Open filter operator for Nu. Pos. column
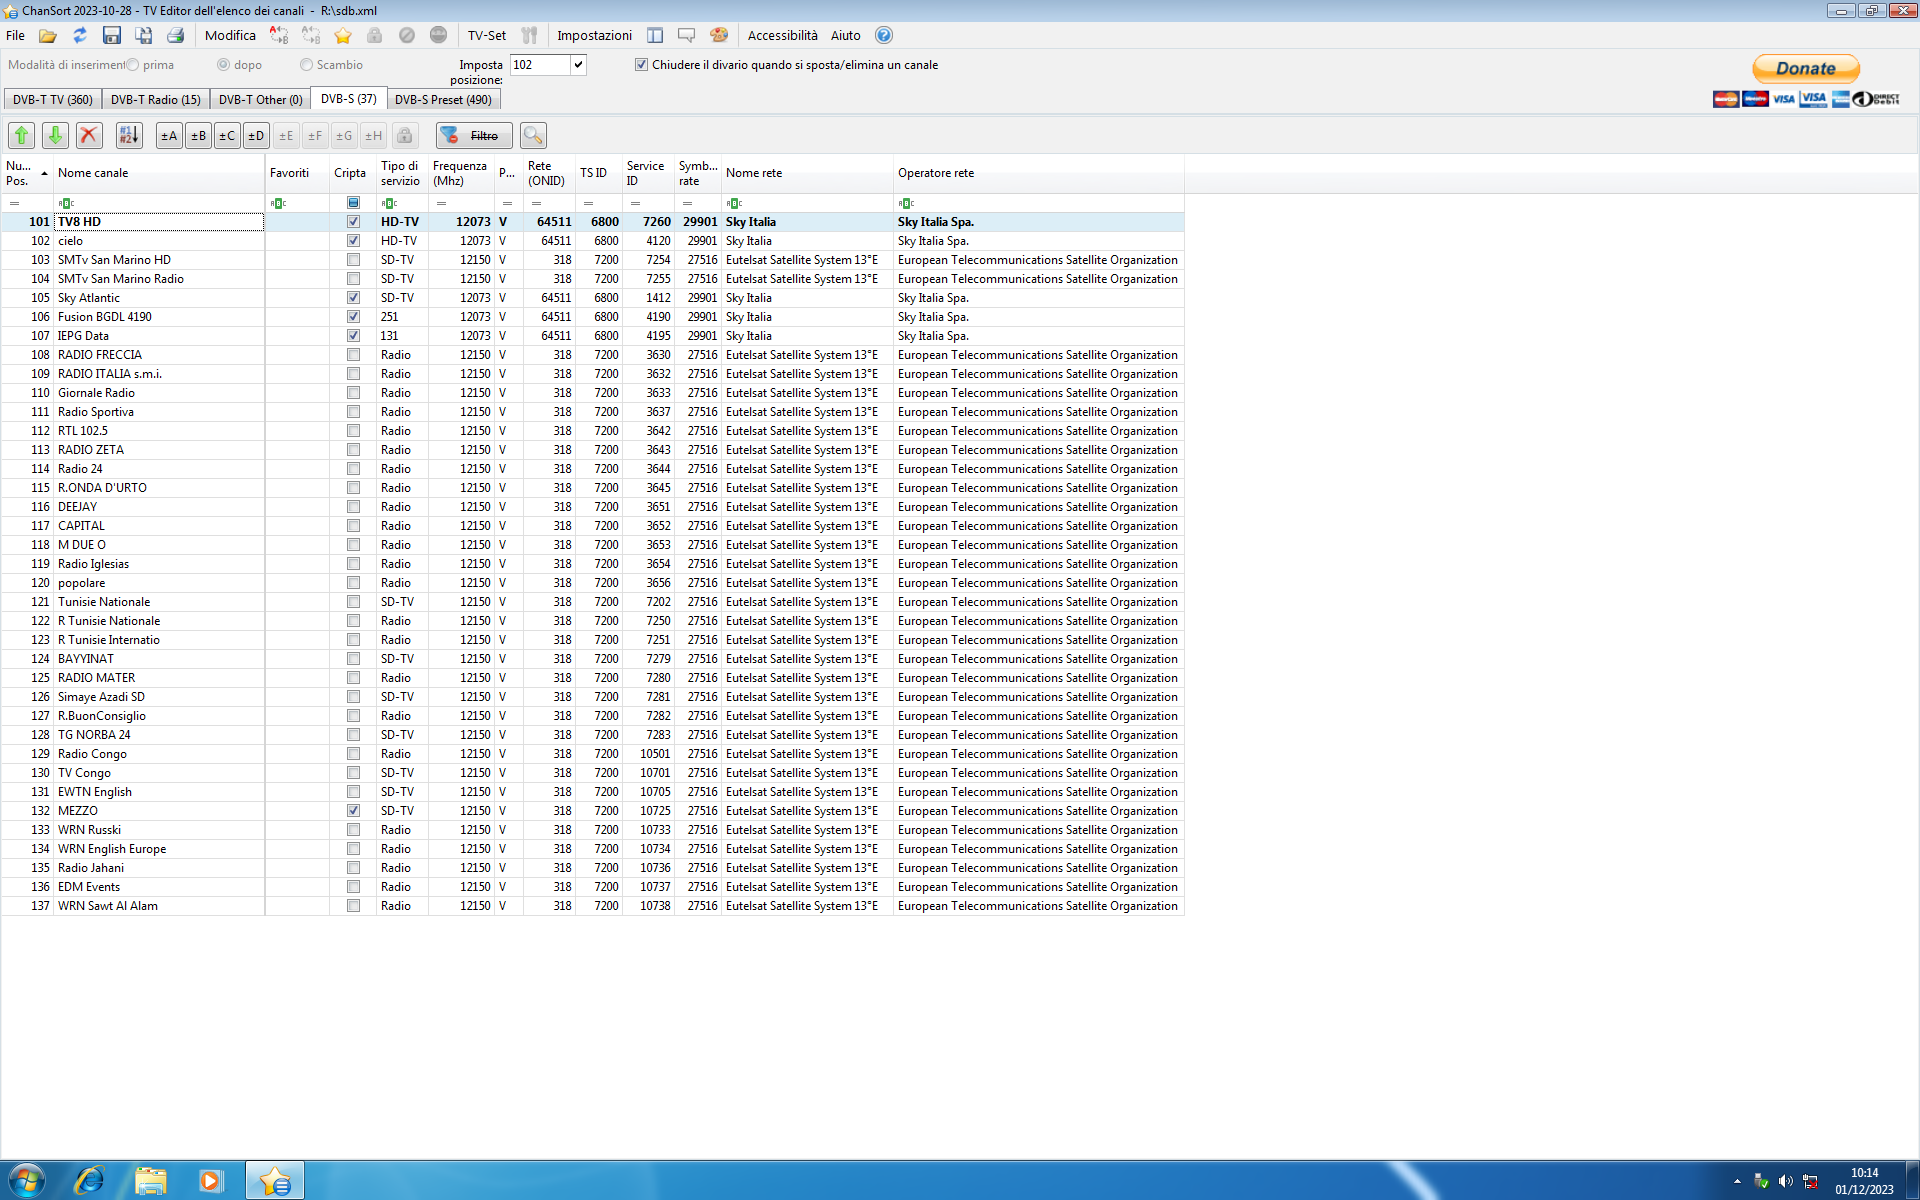Viewport: 1920px width, 1200px height. pyautogui.click(x=14, y=203)
